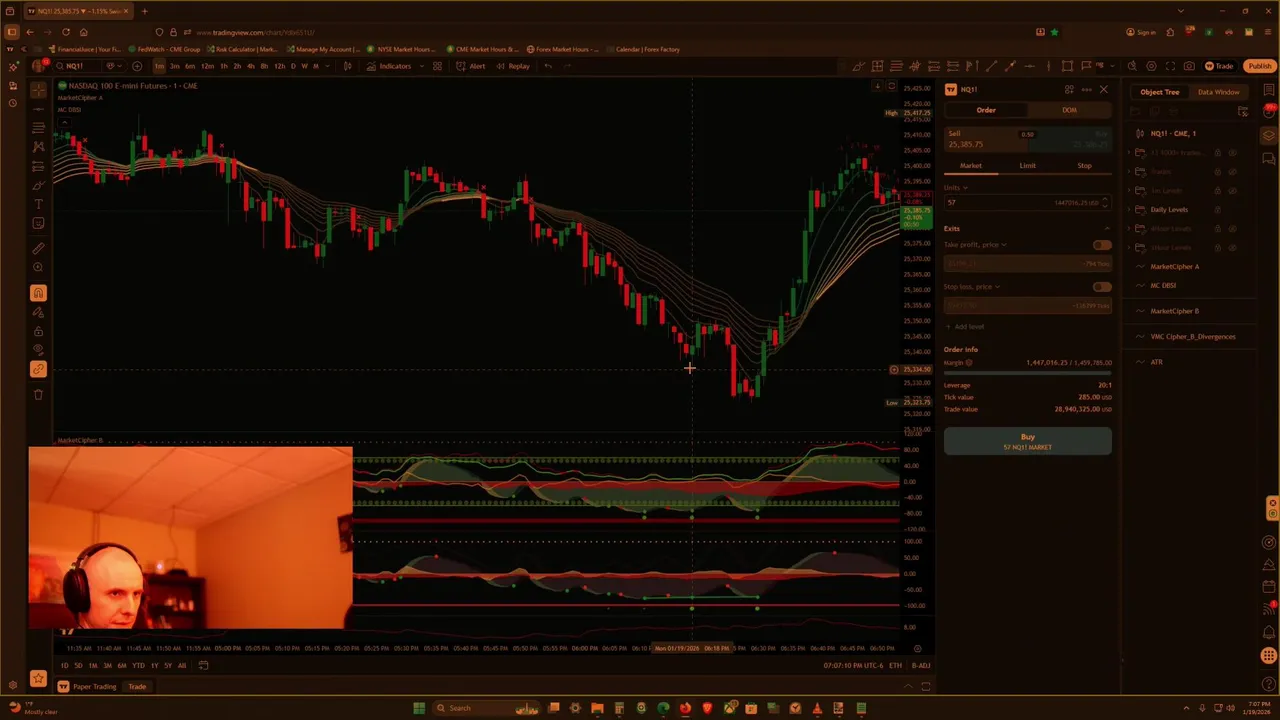Screen dimensions: 1280x720
Task: Open date range calendar icon
Action: click(x=203, y=665)
